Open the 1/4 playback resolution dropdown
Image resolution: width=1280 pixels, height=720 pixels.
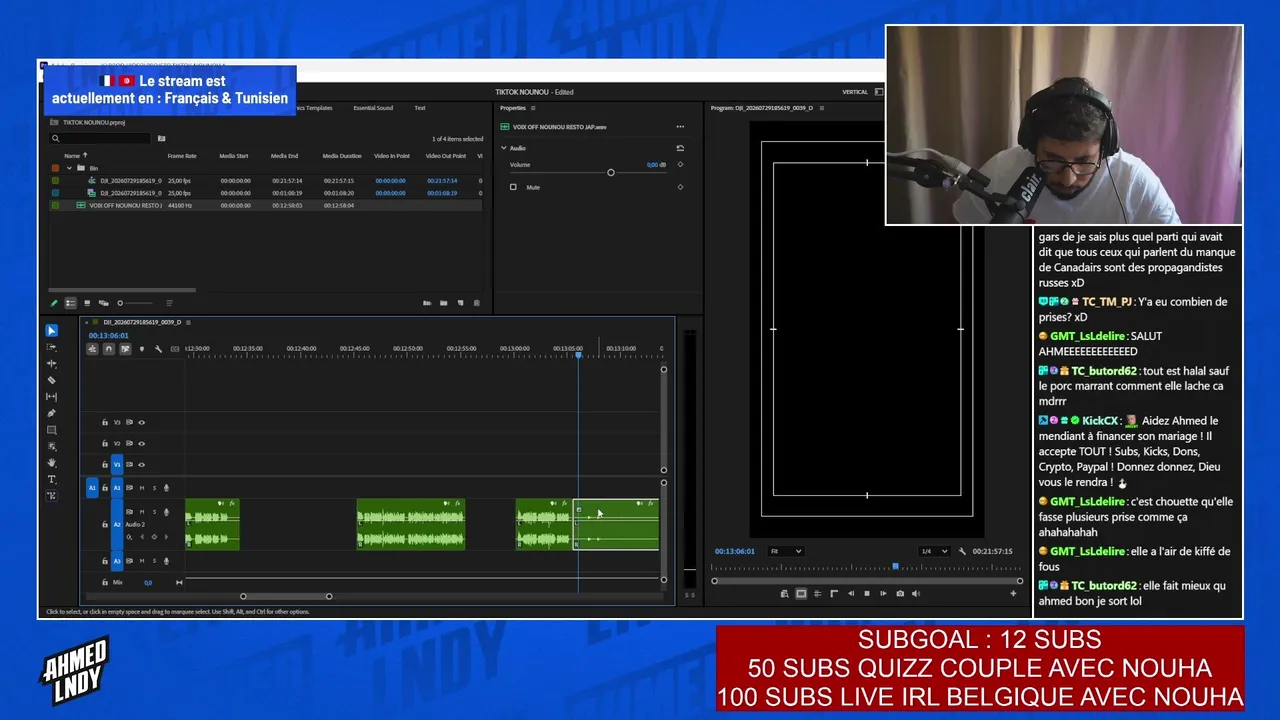[933, 551]
